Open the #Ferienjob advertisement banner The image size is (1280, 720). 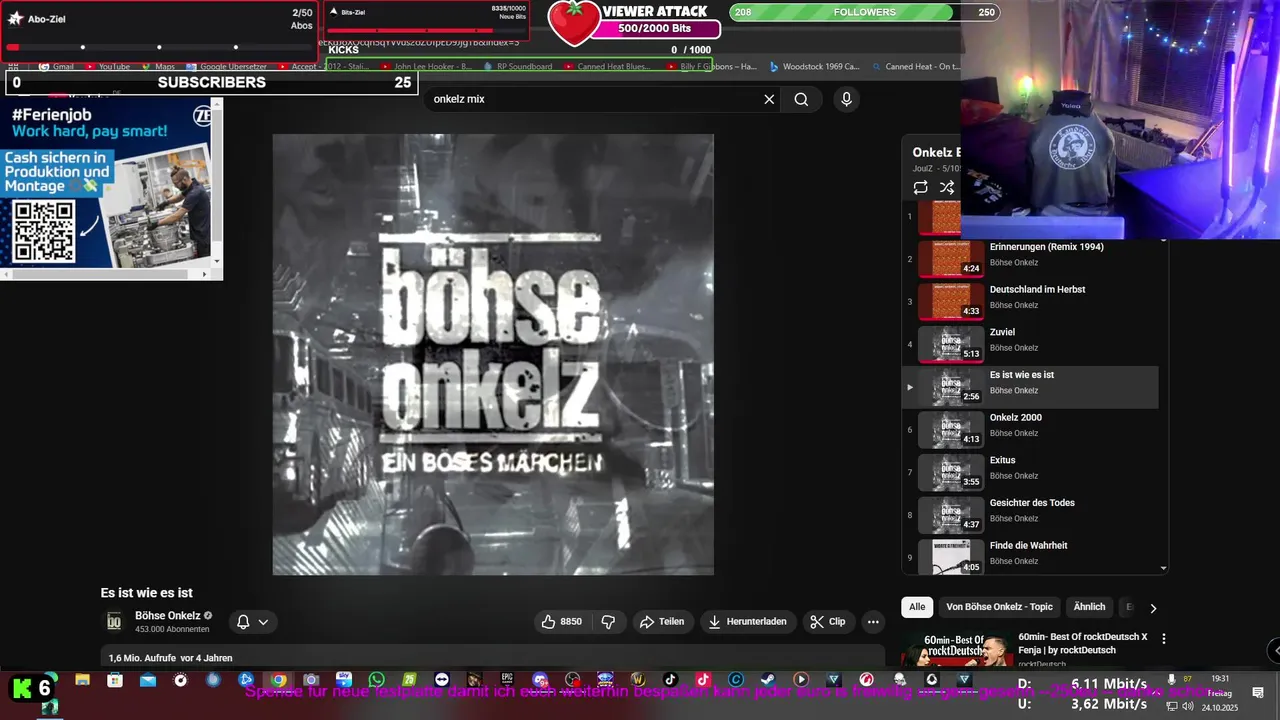coord(107,182)
